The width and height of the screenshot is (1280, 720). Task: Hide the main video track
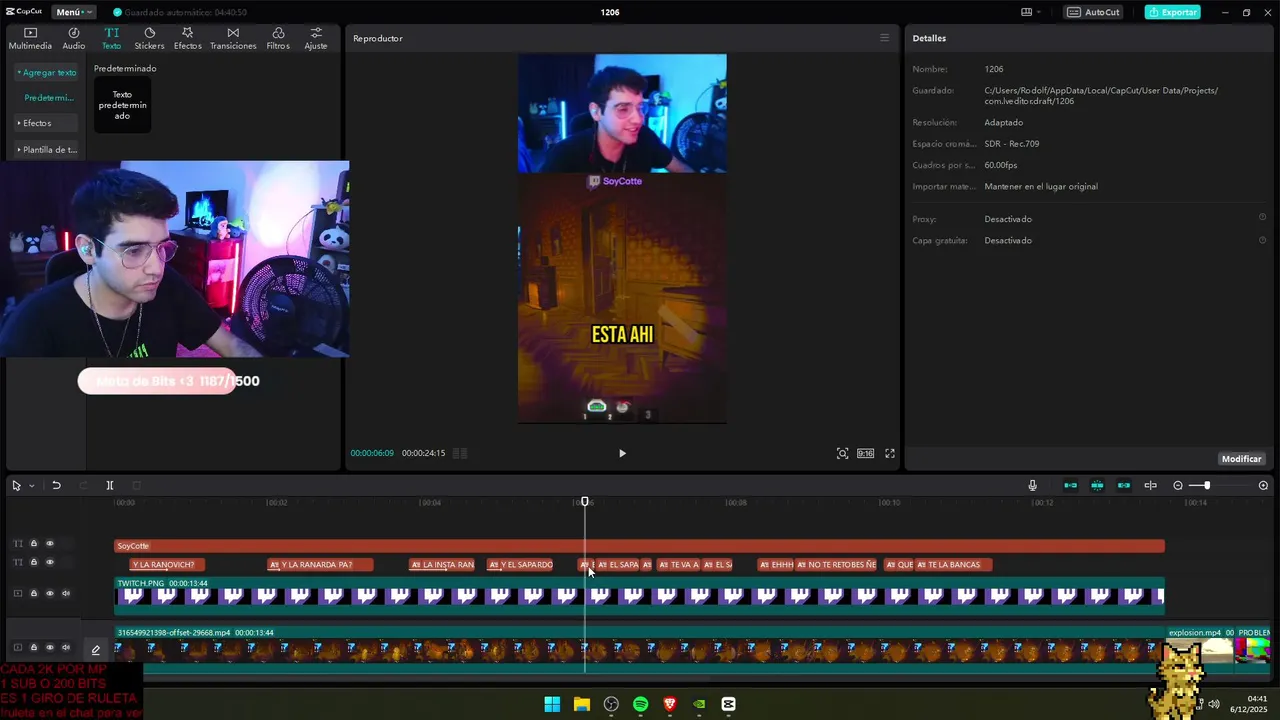point(49,648)
